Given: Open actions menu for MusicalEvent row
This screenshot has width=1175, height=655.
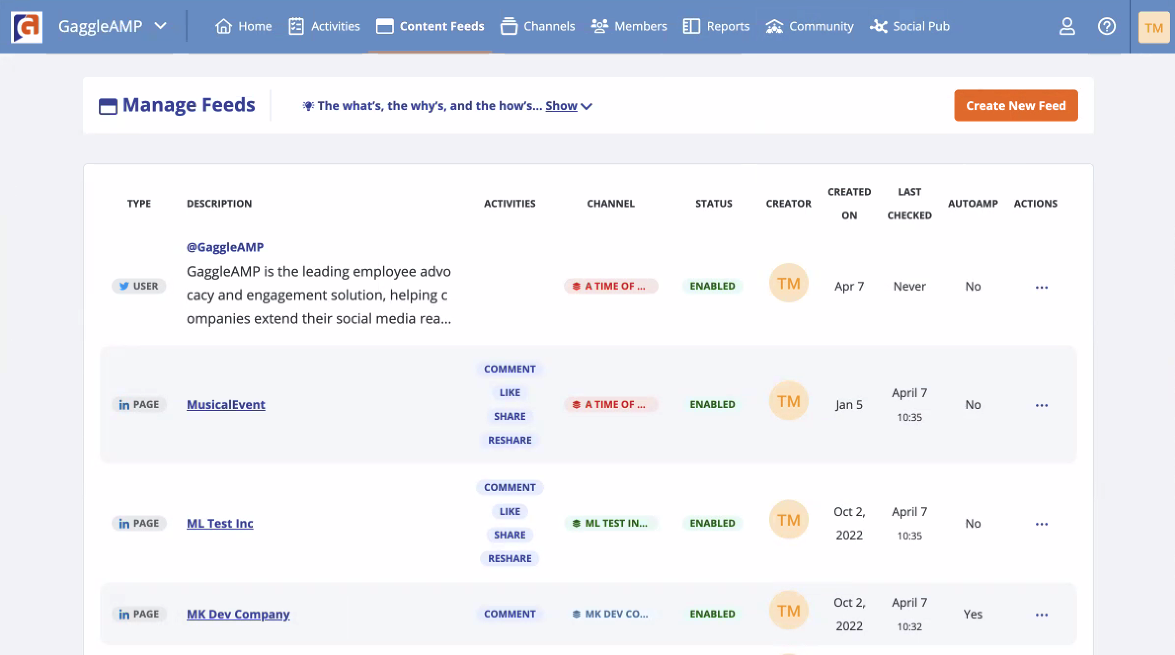Looking at the screenshot, I should 1042,405.
